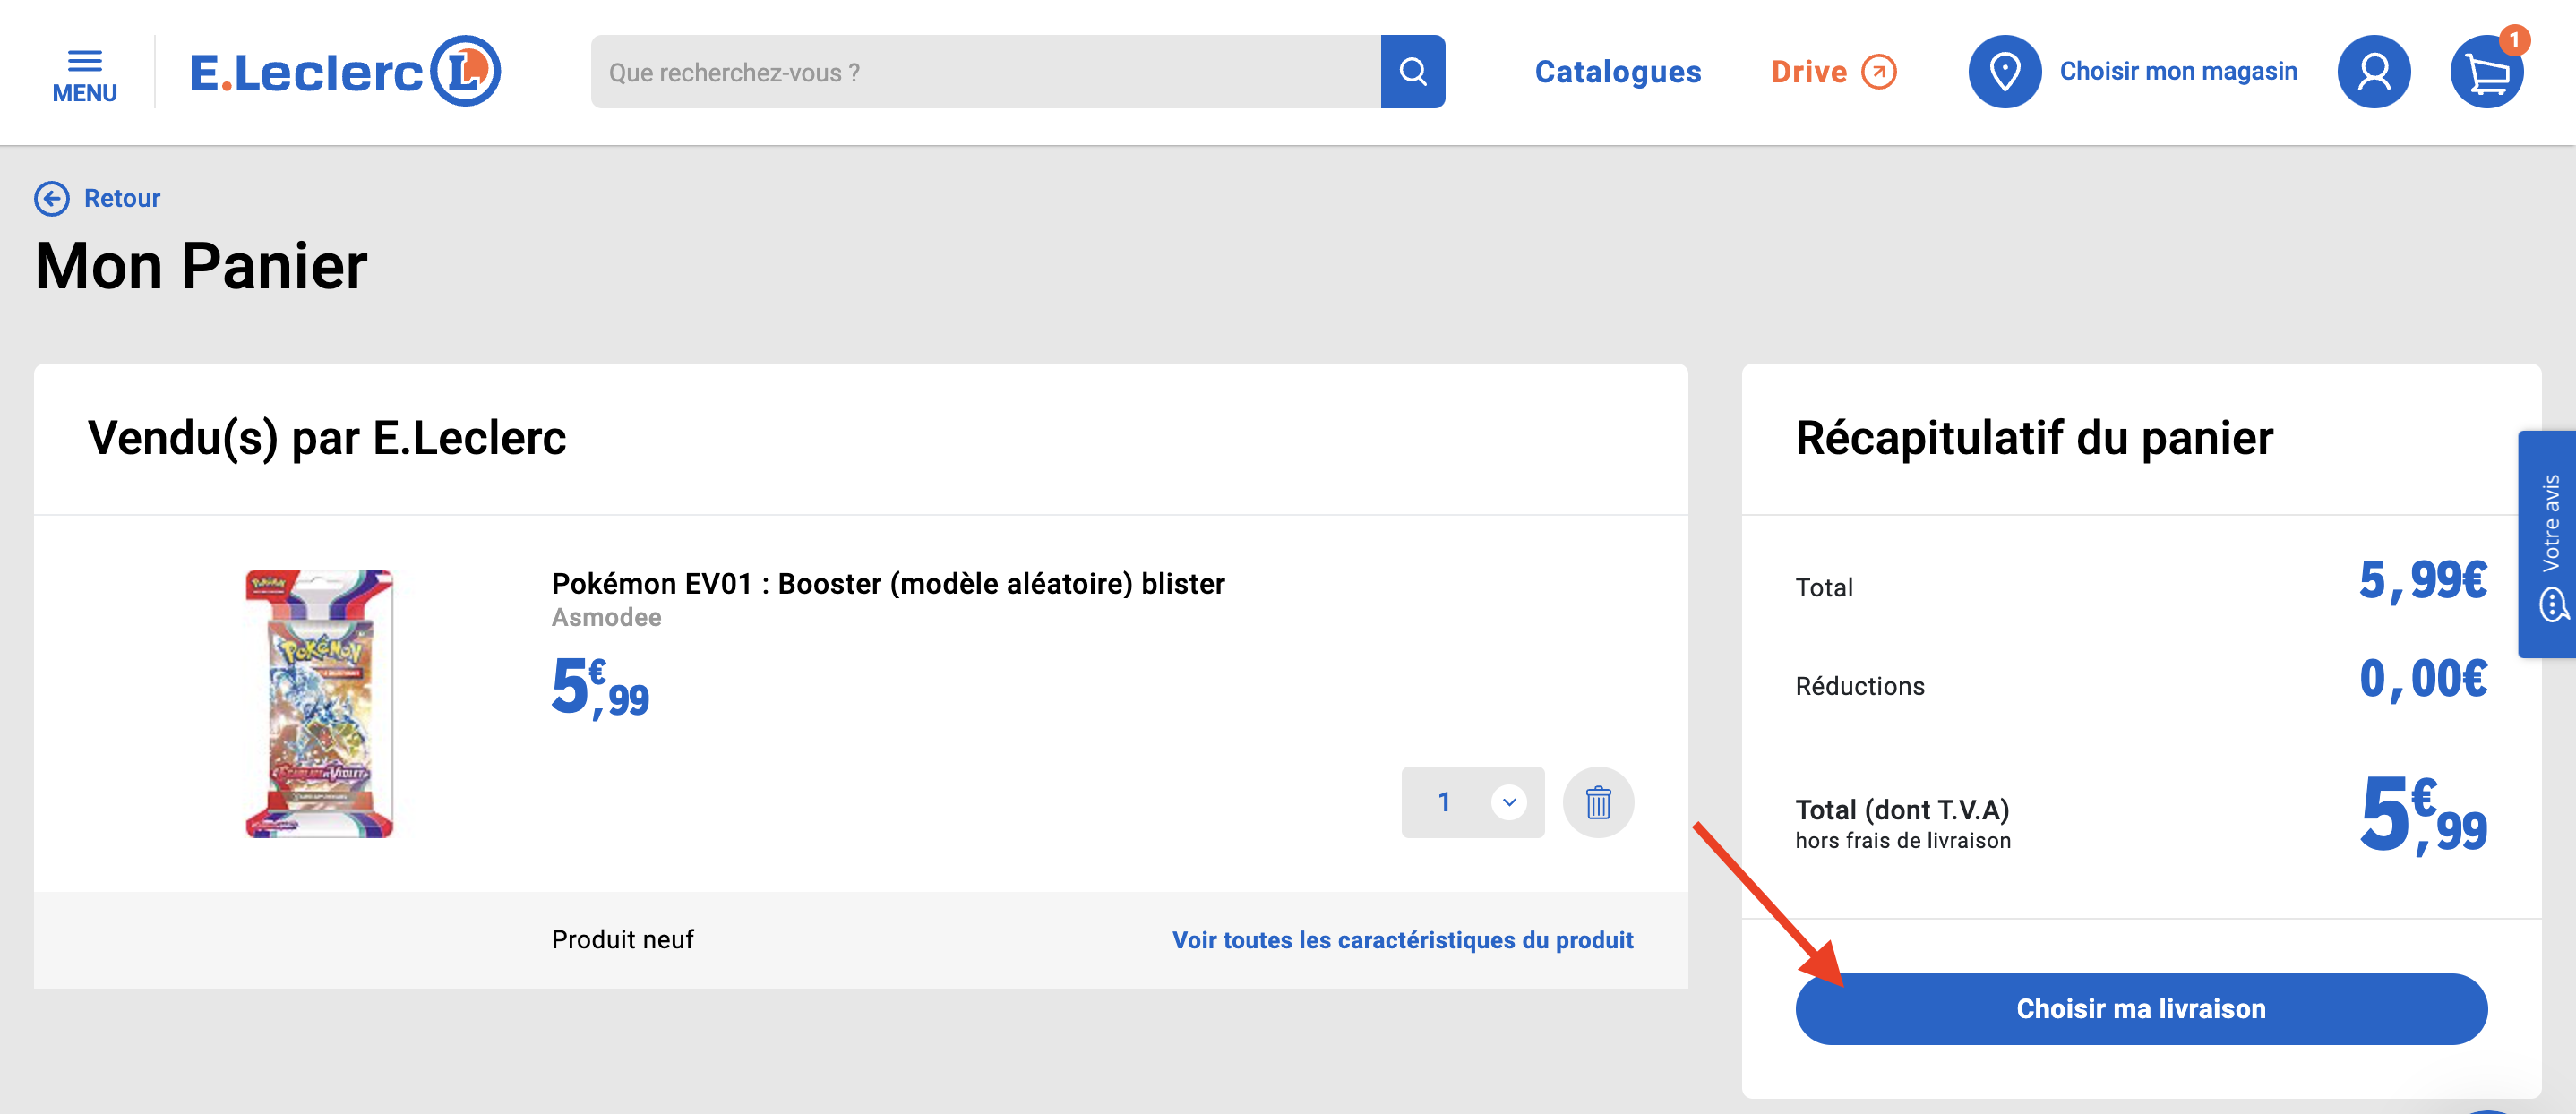
Task: Click the Pokémon booster product thumbnail
Action: click(x=320, y=703)
